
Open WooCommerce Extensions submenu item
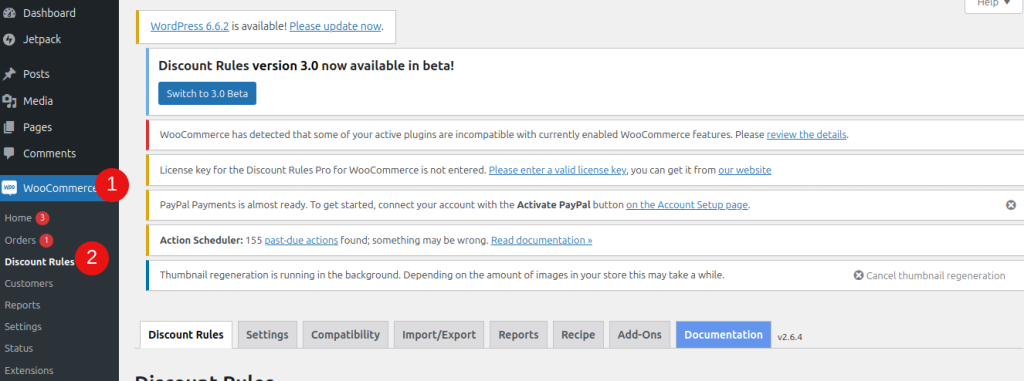pos(29,370)
